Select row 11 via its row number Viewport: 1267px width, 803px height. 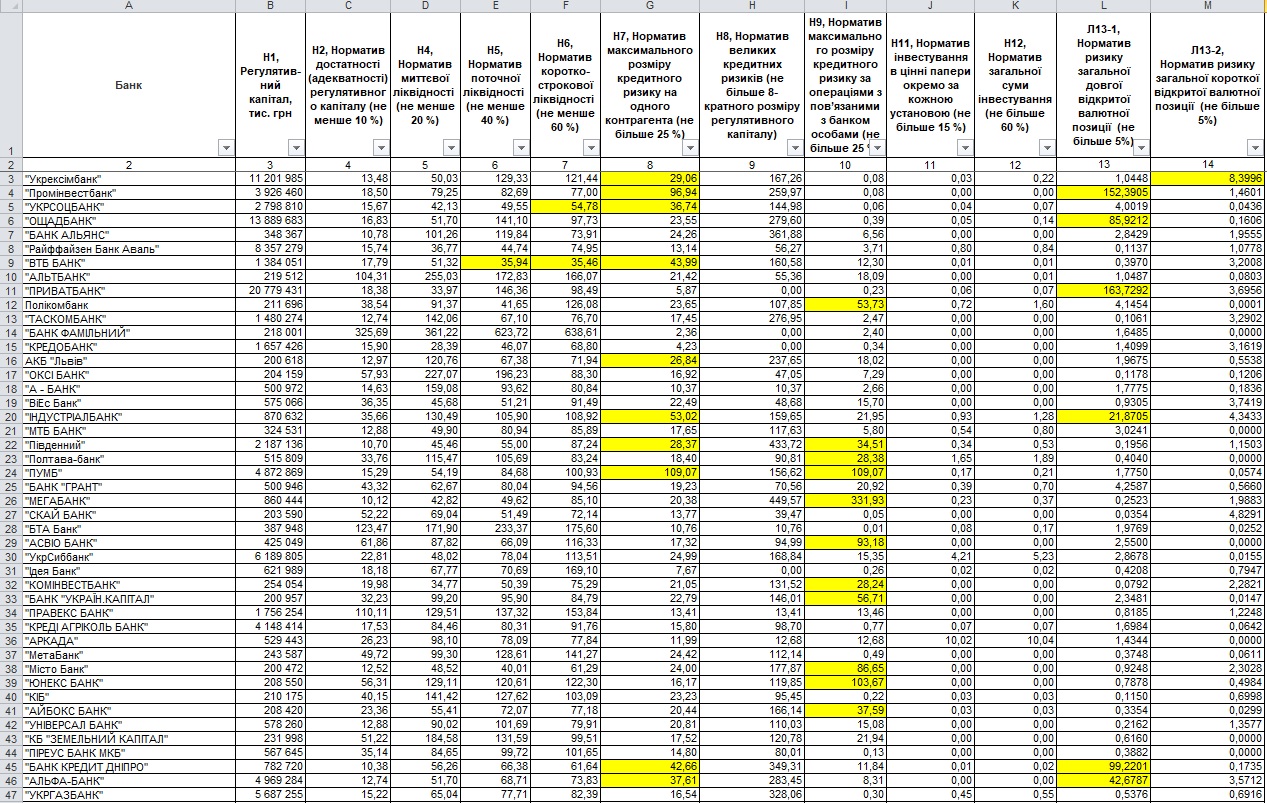tap(10, 290)
